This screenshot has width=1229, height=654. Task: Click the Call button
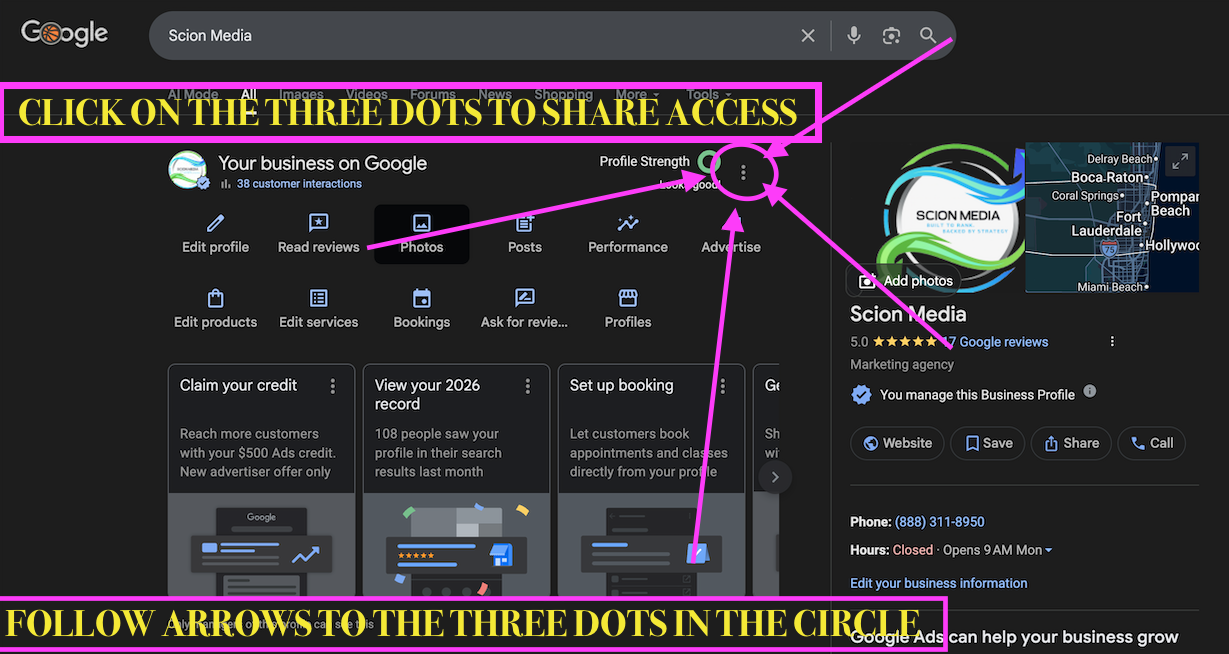[x=1151, y=443]
